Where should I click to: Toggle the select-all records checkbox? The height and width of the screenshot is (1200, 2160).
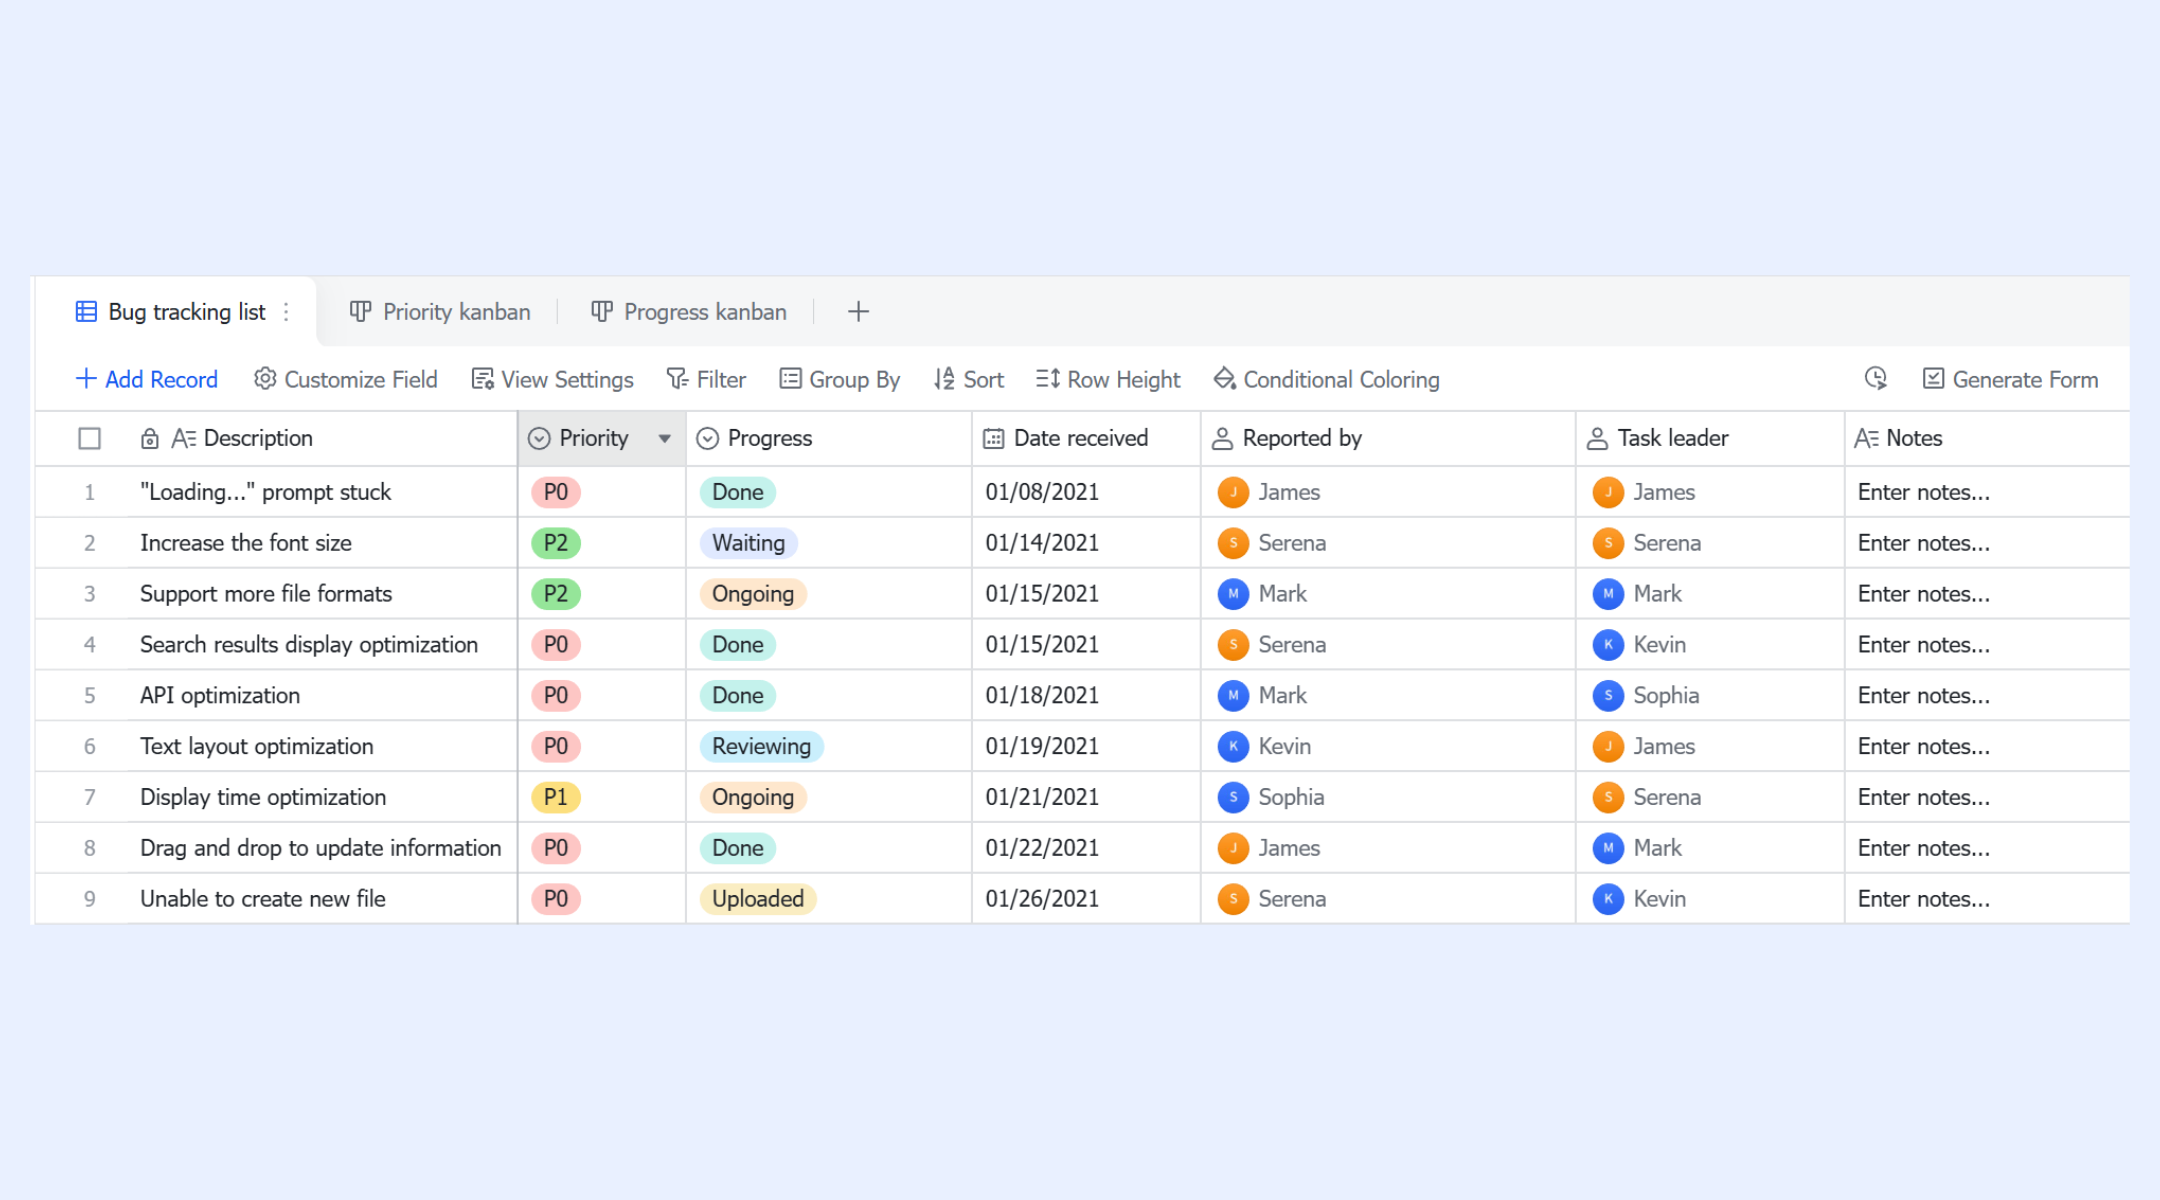pos(89,438)
